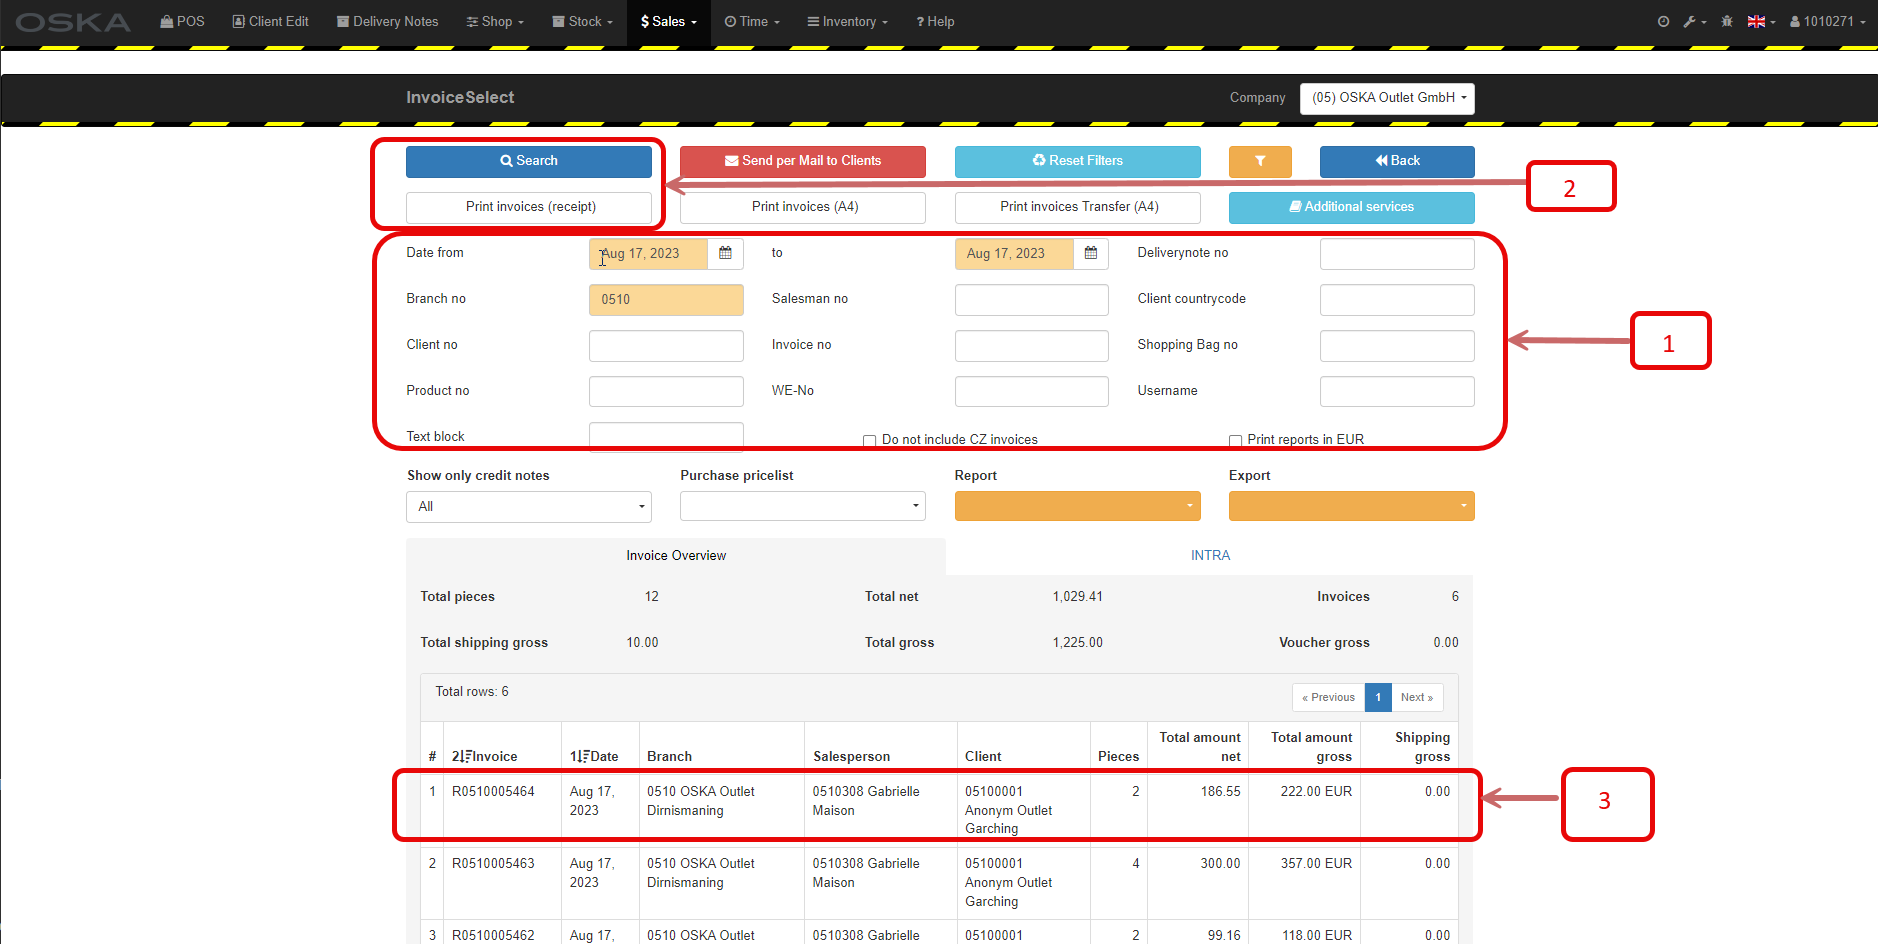Click the Branch no field showing 0510
1878x944 pixels.
[x=666, y=300]
